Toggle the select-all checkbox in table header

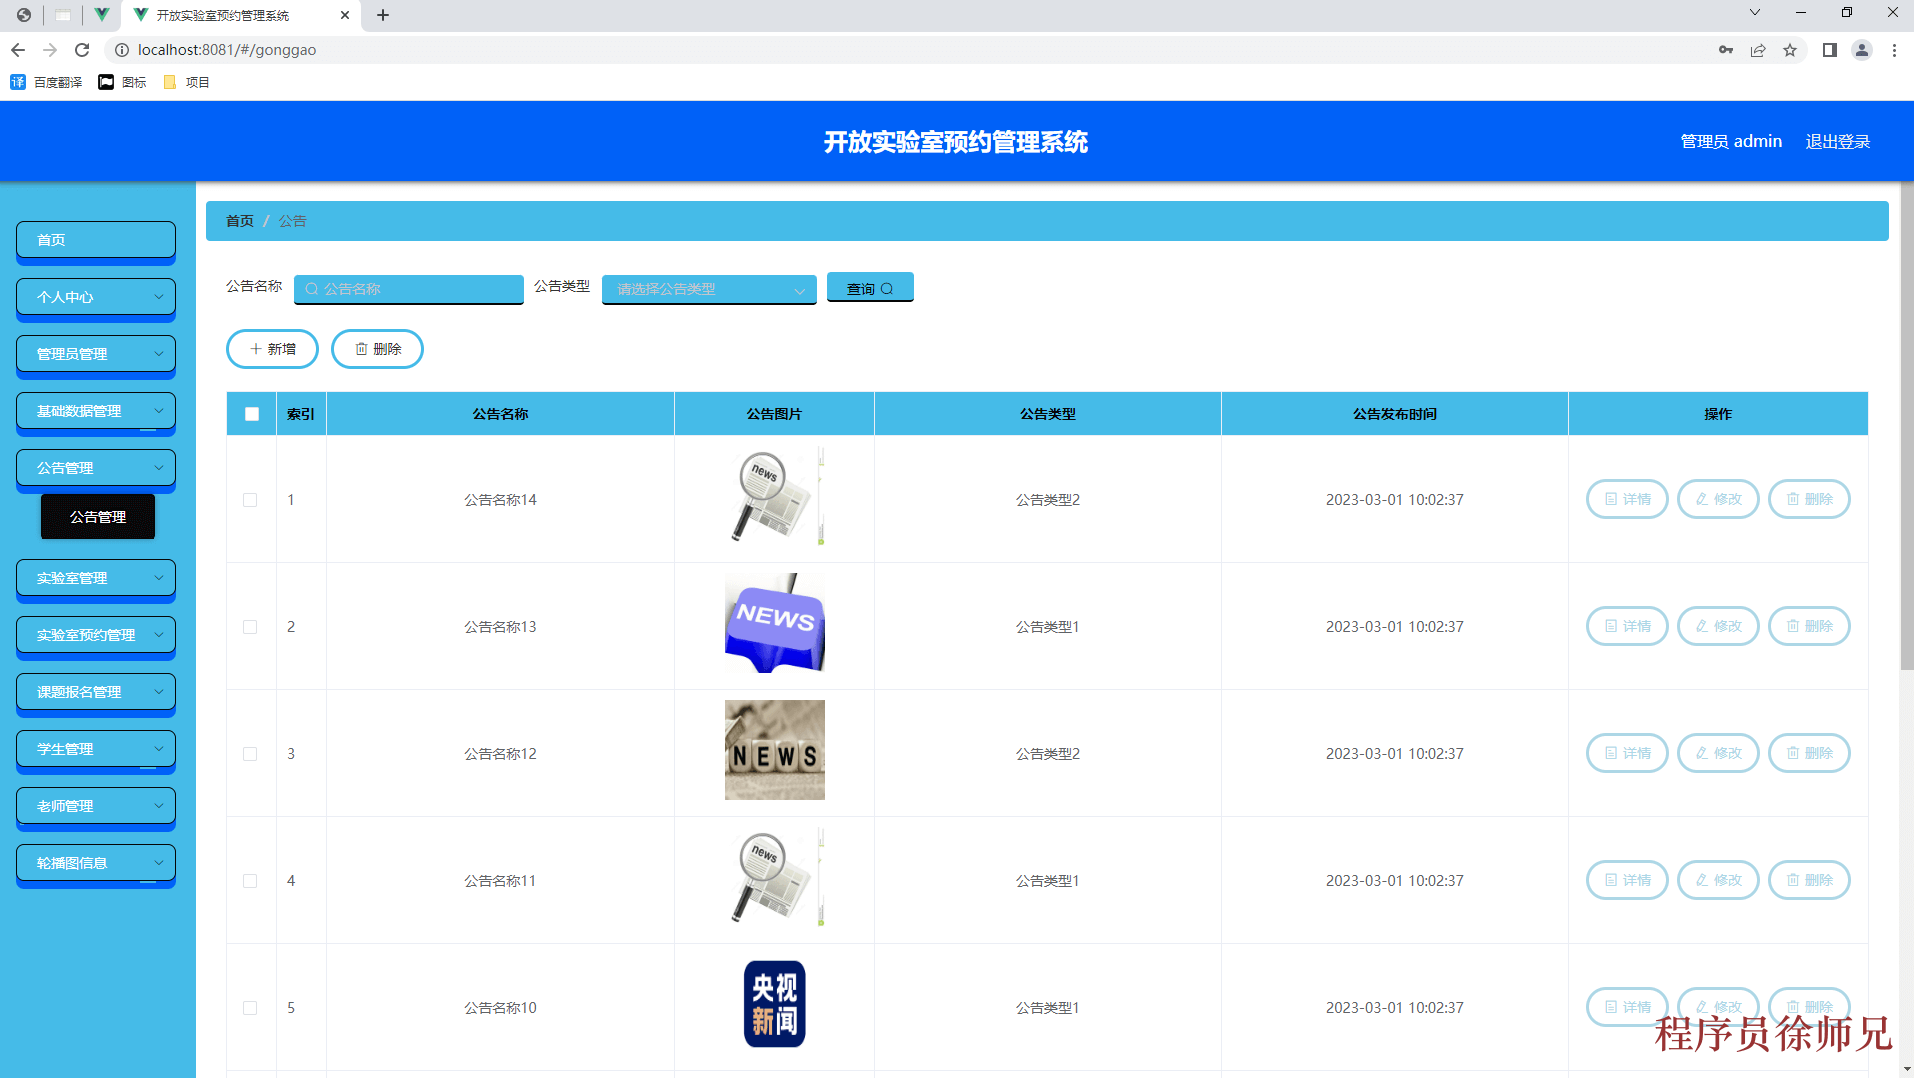coord(252,414)
